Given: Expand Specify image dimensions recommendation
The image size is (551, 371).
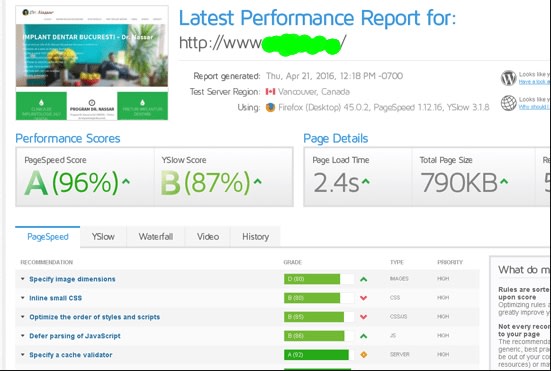Looking at the screenshot, I should tap(23, 279).
